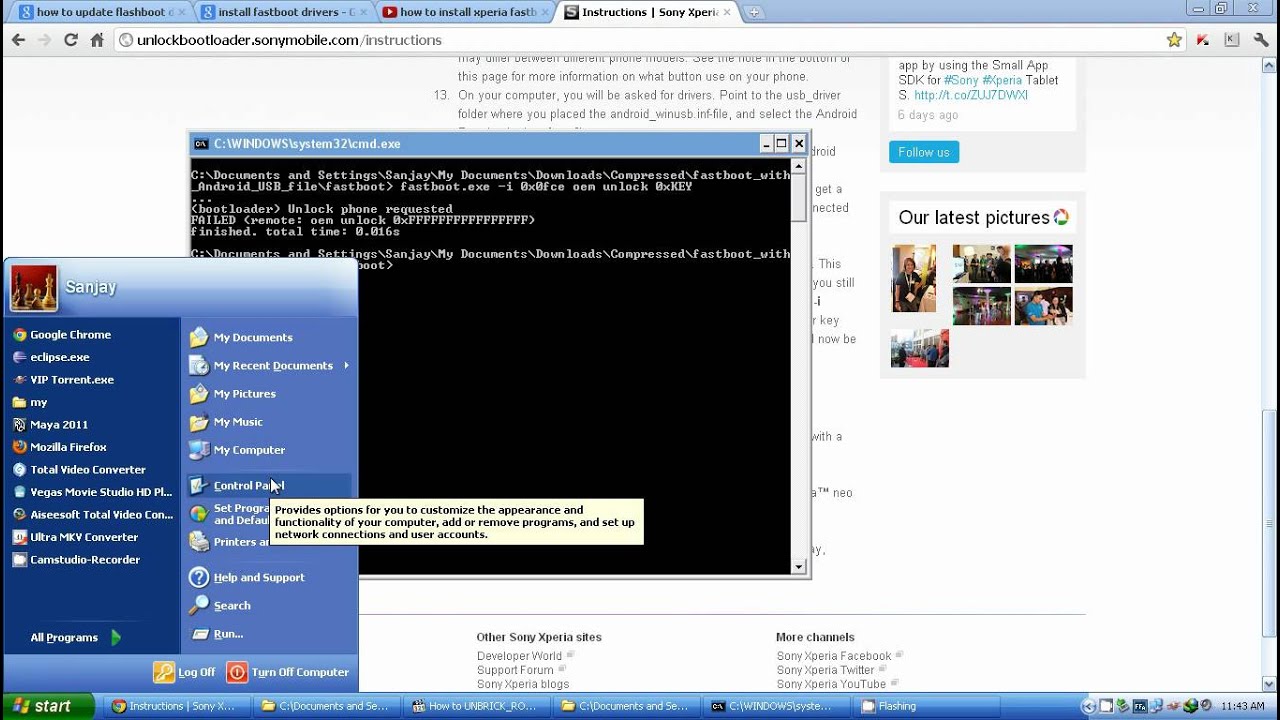Open Sony Xperia Facebook link
Screen dimensions: 1280x720
tap(834, 656)
